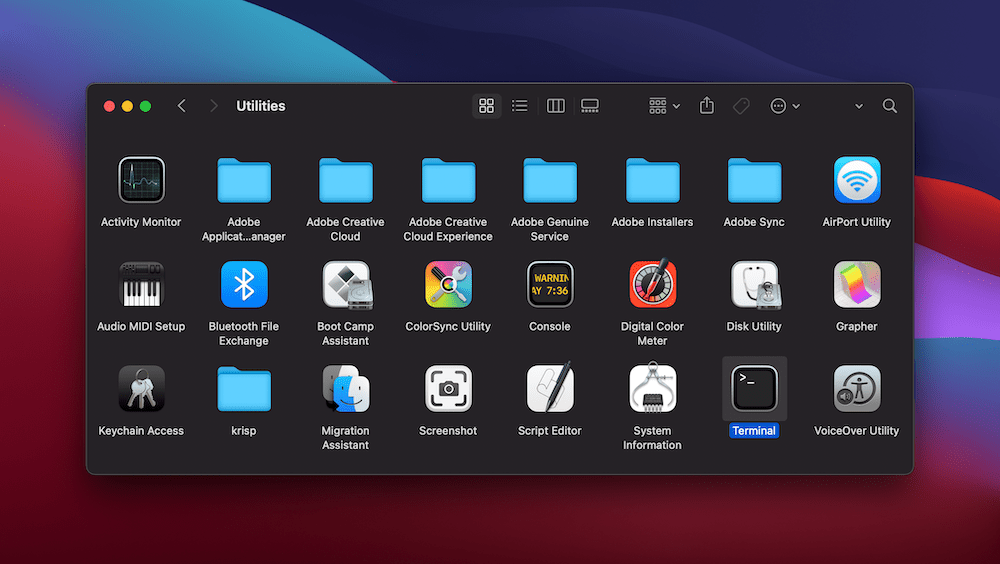Go forward in Finder history

pyautogui.click(x=214, y=106)
